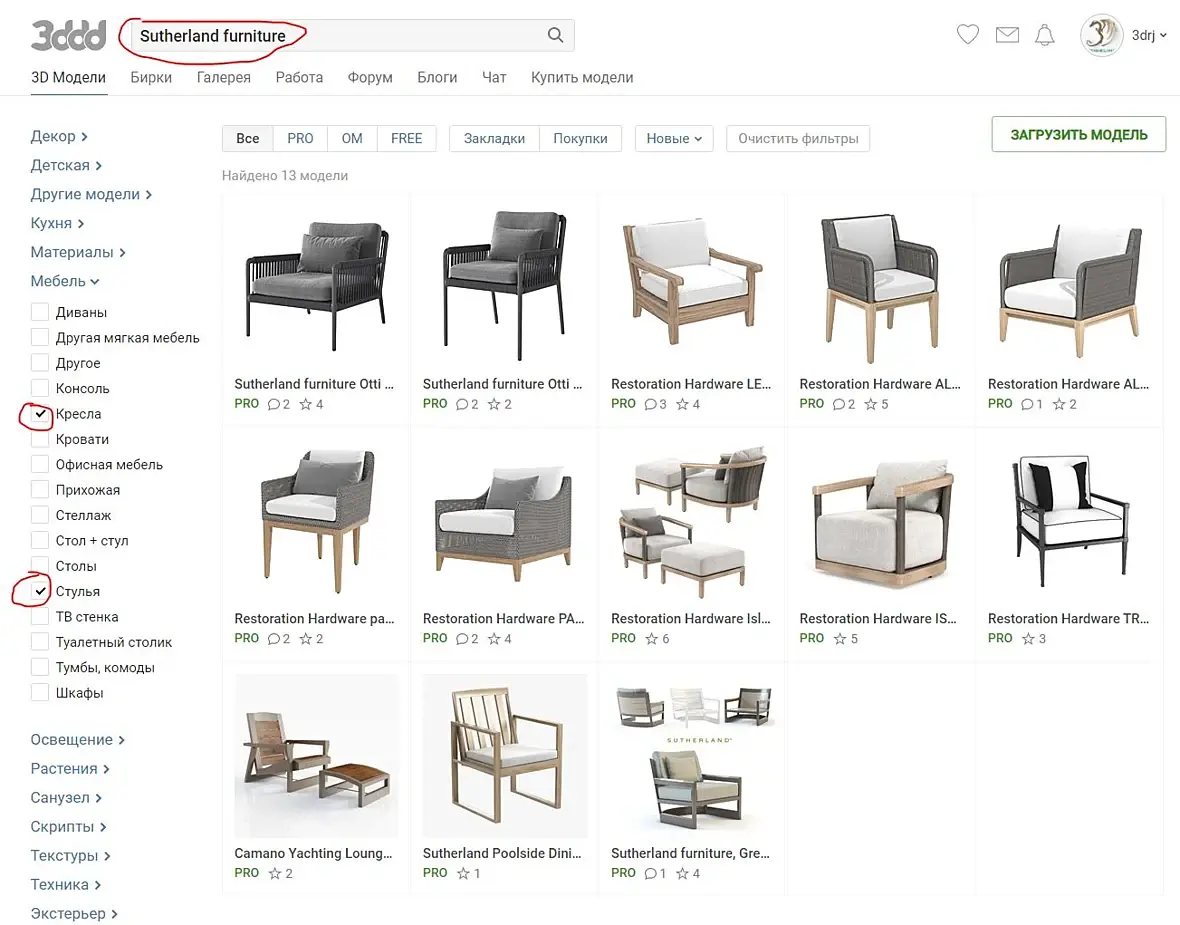Open the Новые sort dropdown

pyautogui.click(x=674, y=138)
